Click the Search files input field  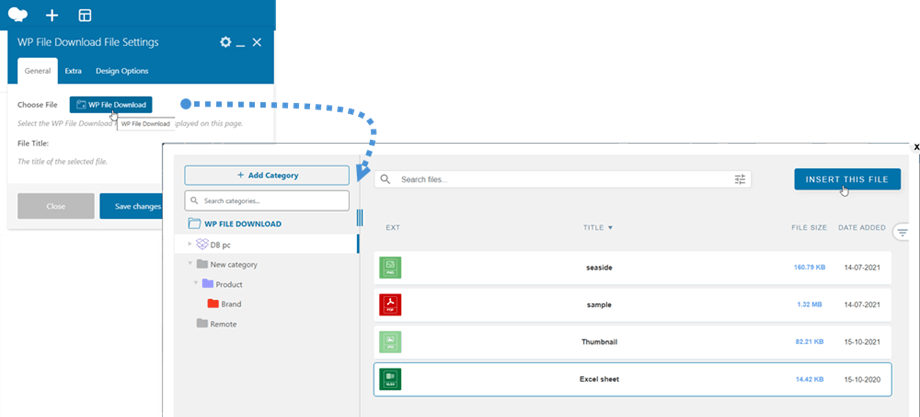pos(560,179)
